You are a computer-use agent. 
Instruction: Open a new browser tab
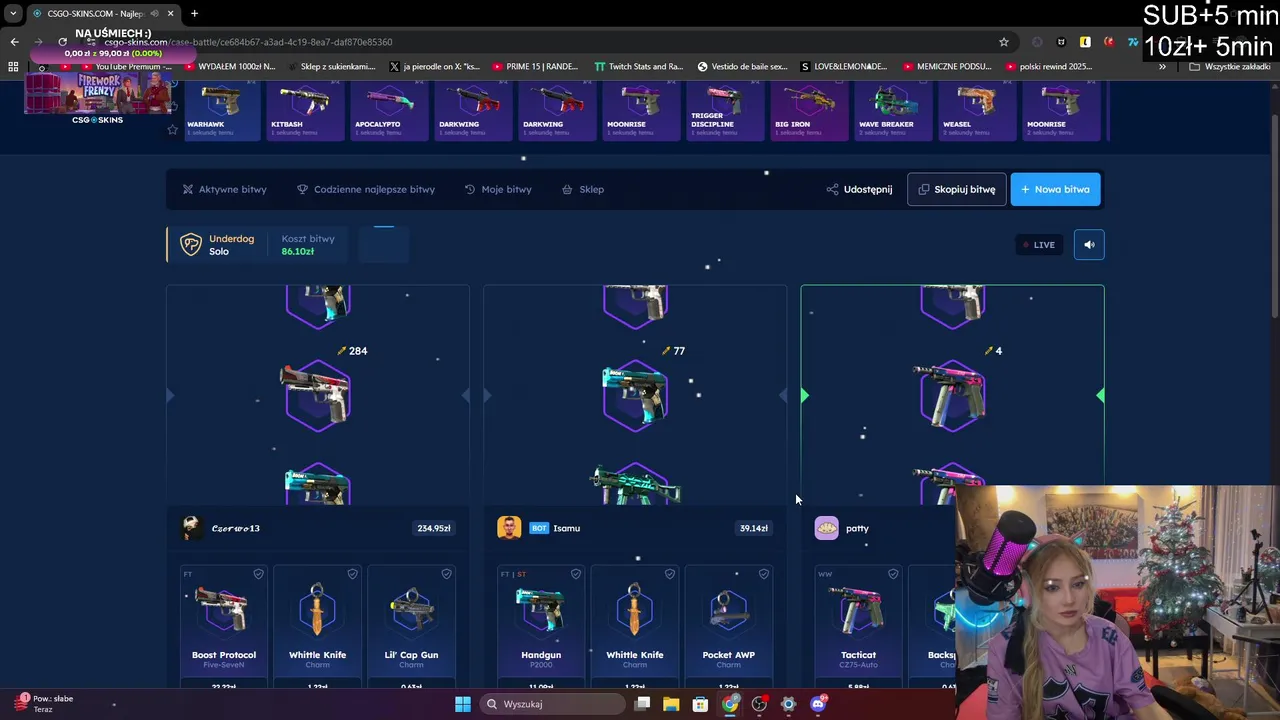(194, 13)
